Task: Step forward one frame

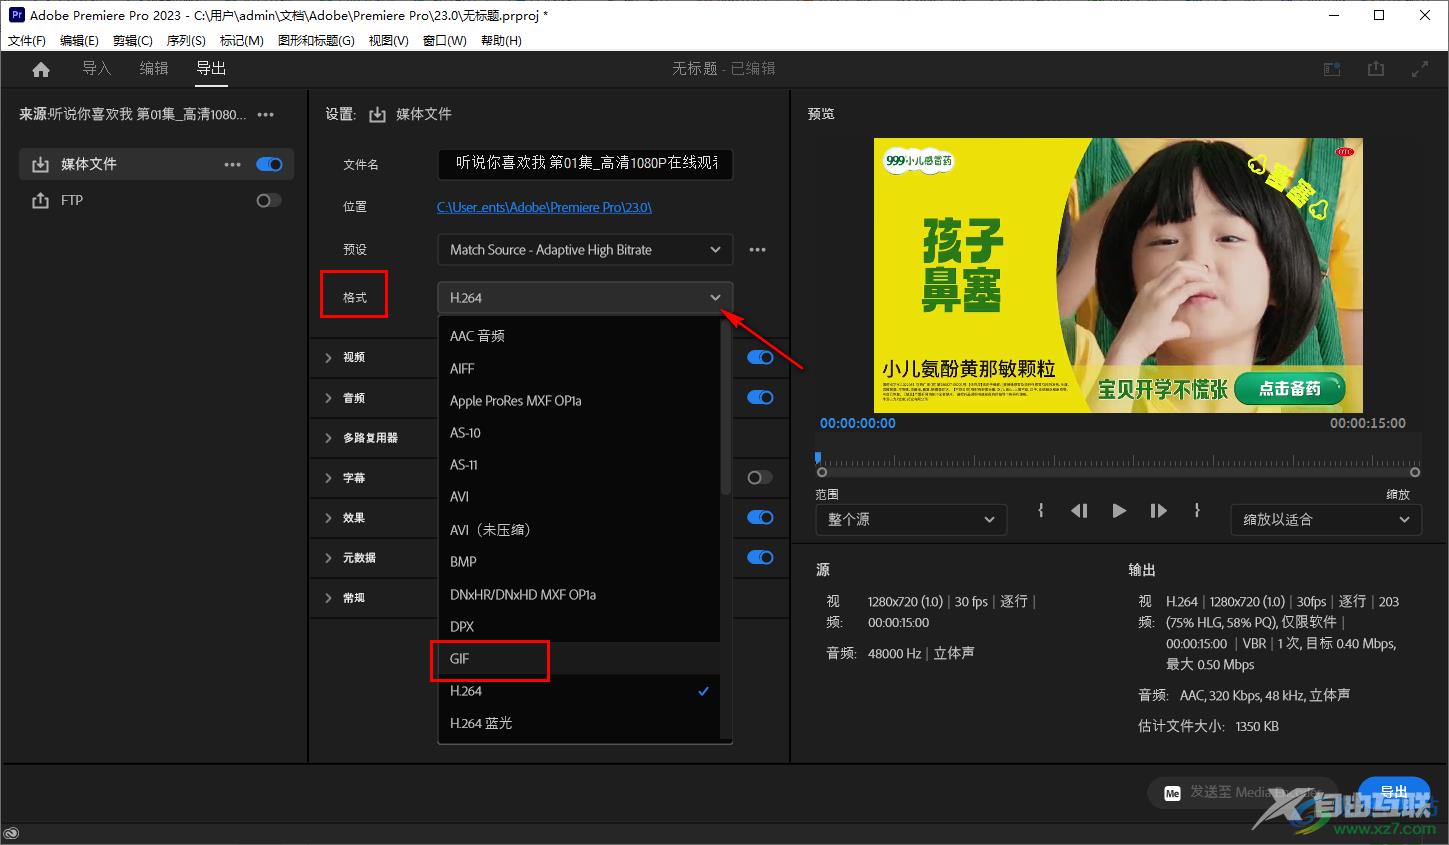Action: (1158, 510)
